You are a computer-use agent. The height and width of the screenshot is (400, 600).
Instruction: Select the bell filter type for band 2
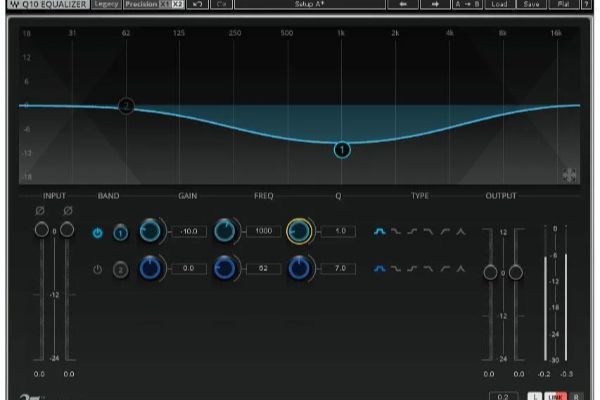[x=380, y=269]
